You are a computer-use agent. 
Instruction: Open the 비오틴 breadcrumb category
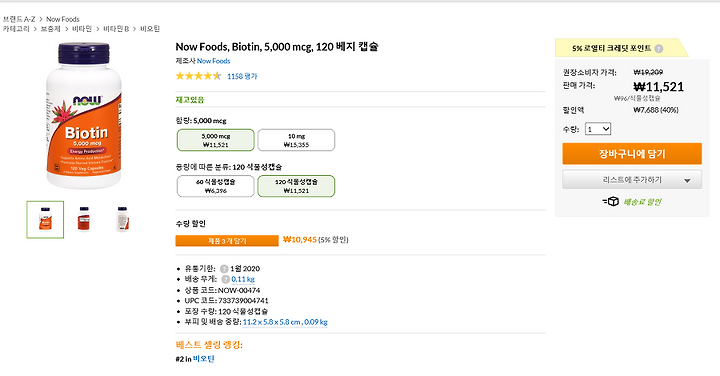150,29
